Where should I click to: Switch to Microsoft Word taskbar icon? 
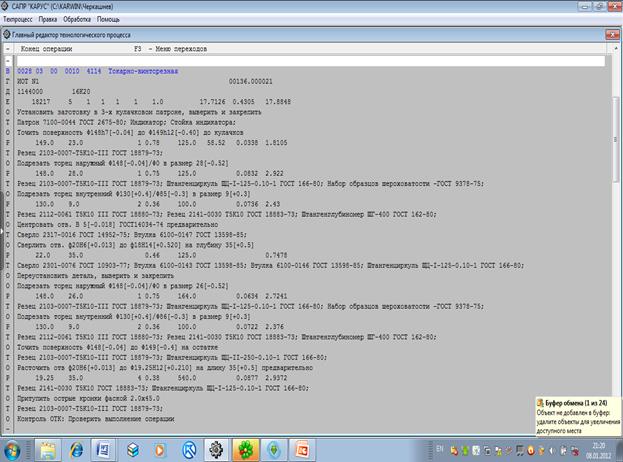click(x=104, y=450)
